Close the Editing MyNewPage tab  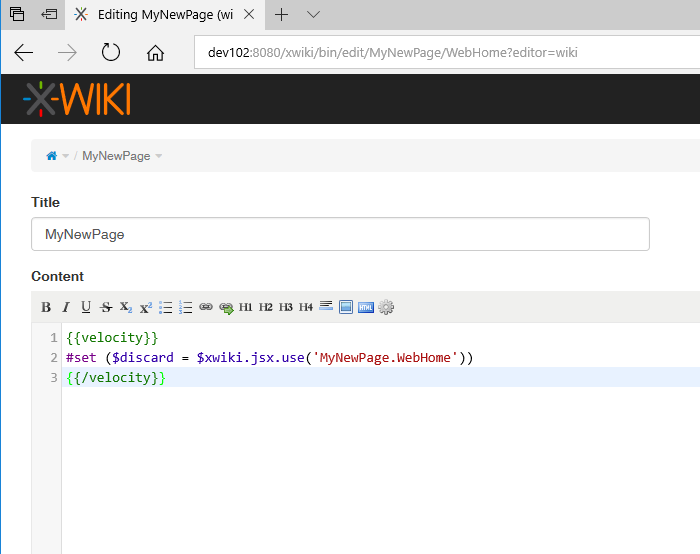click(249, 15)
